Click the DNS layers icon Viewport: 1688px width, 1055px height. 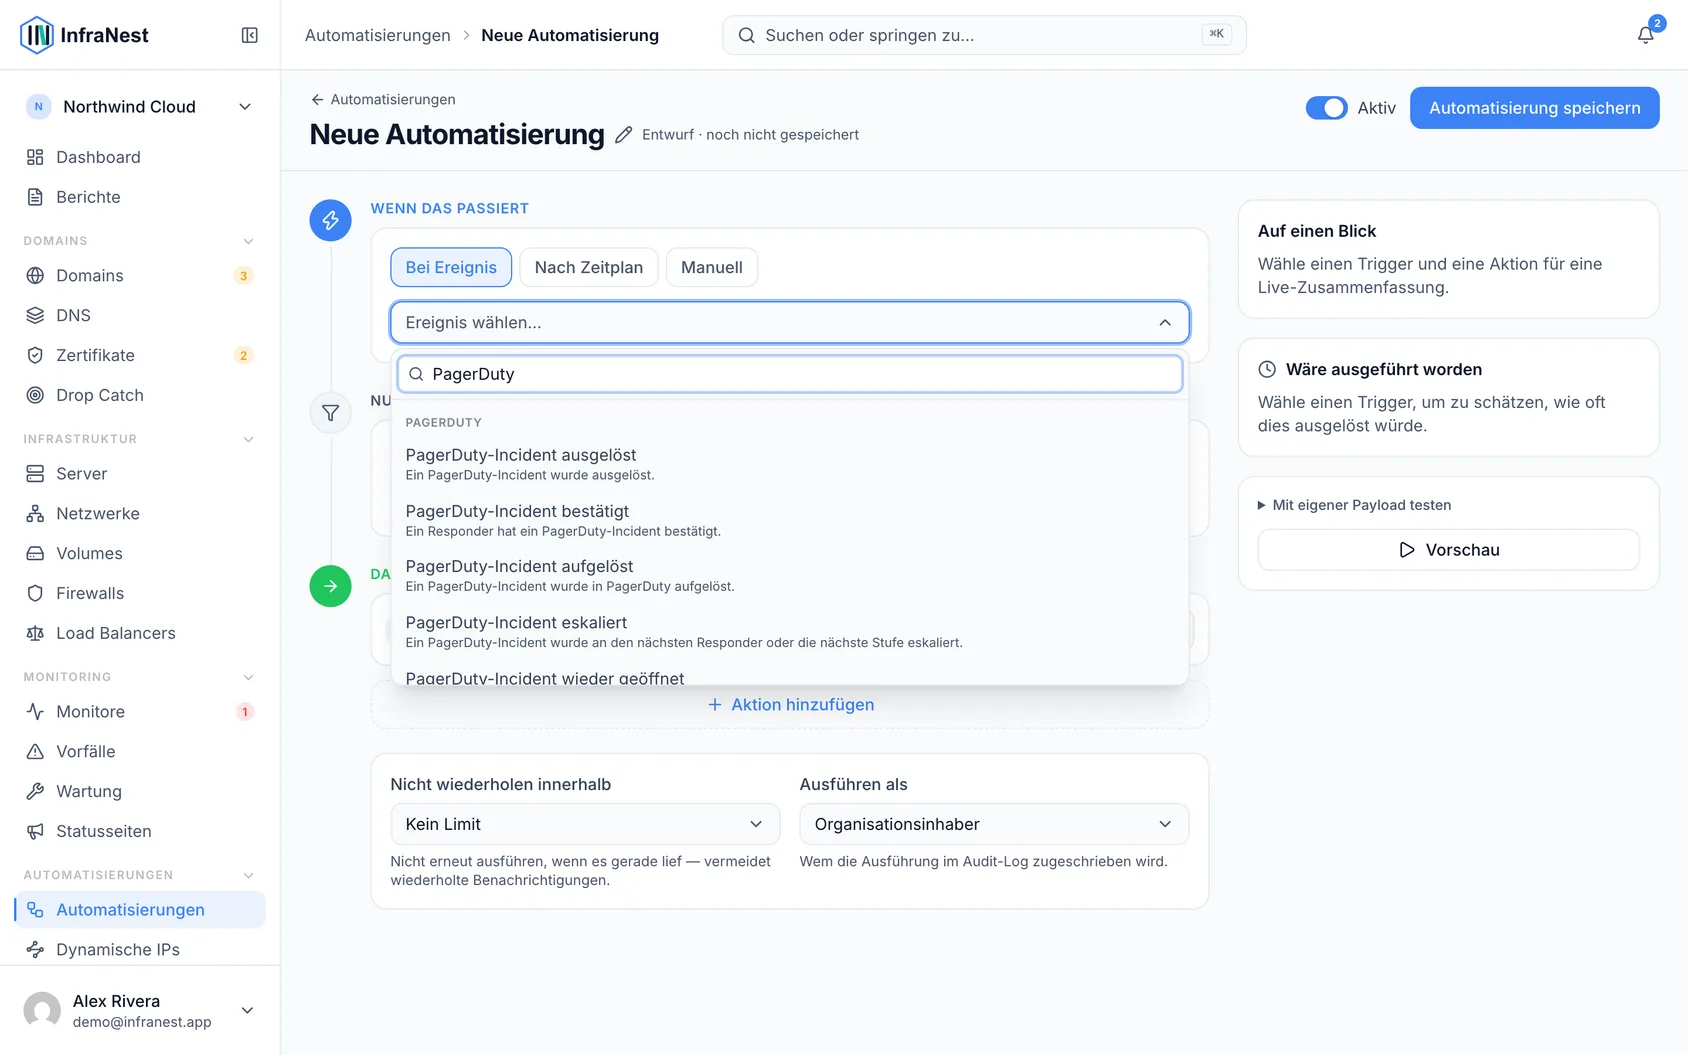coord(35,315)
